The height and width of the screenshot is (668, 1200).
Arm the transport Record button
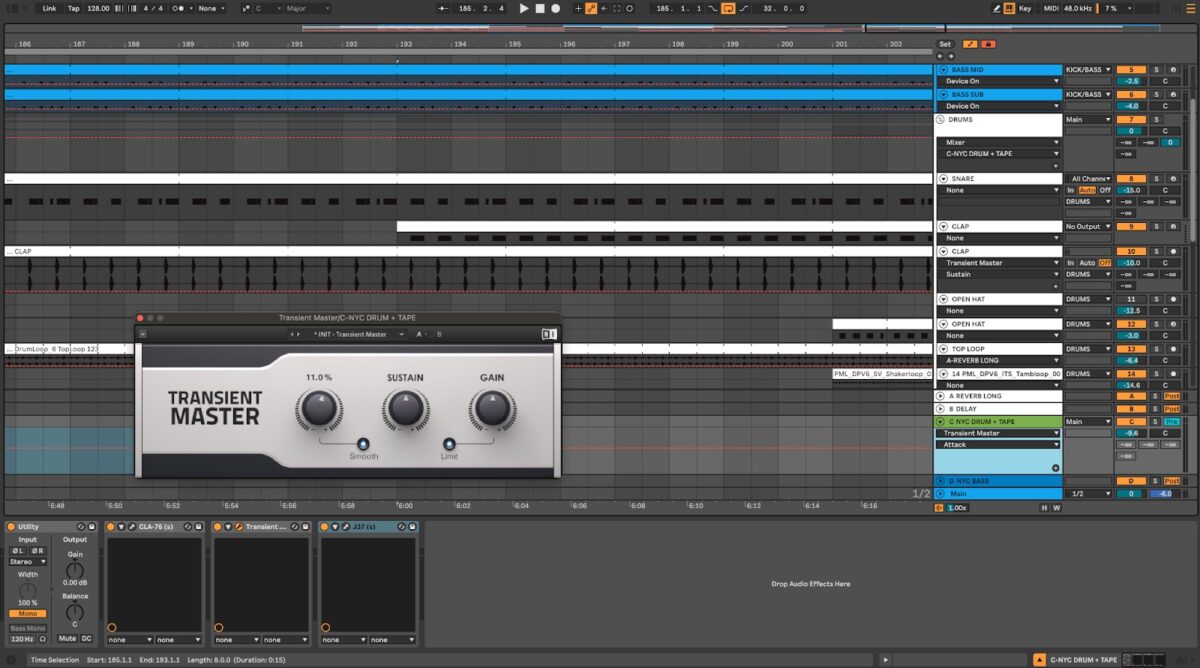click(556, 8)
